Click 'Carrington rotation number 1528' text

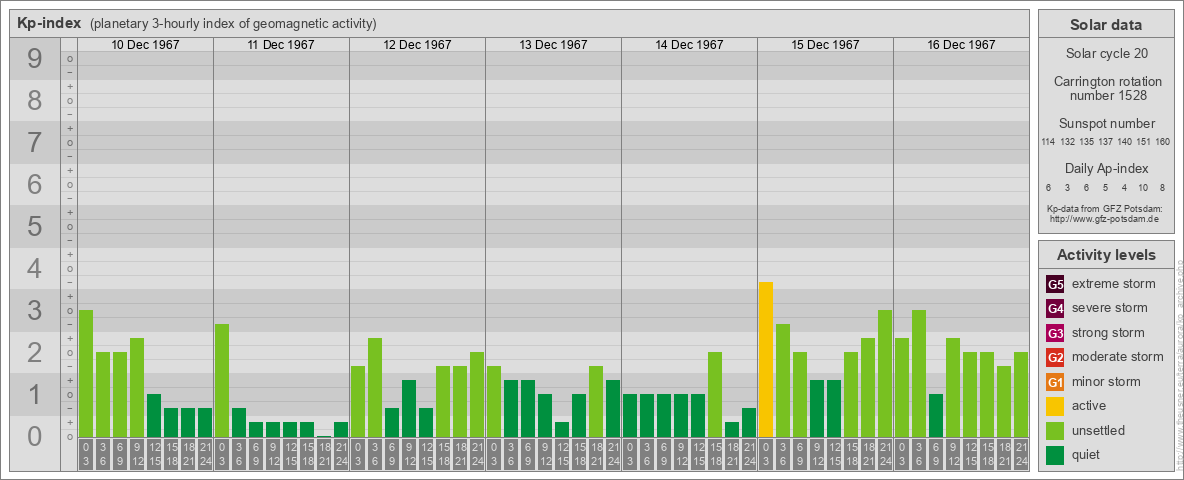1106,89
